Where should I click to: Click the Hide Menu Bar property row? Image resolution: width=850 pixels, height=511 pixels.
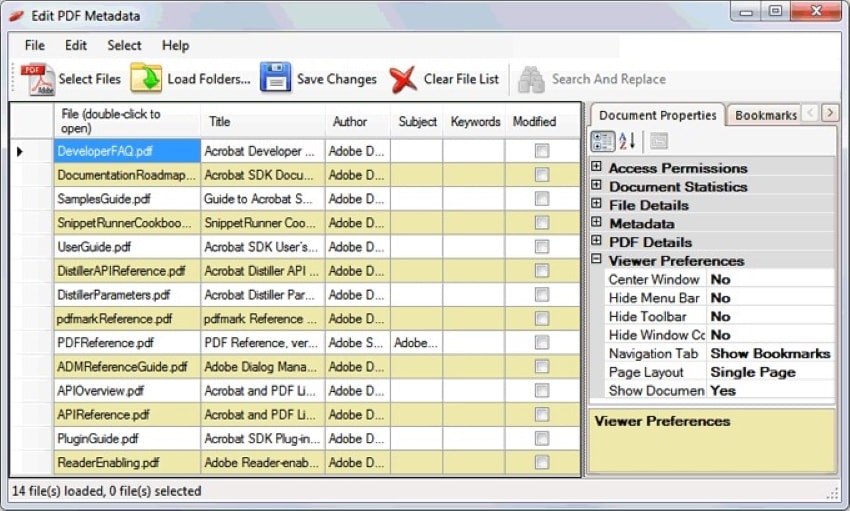719,298
